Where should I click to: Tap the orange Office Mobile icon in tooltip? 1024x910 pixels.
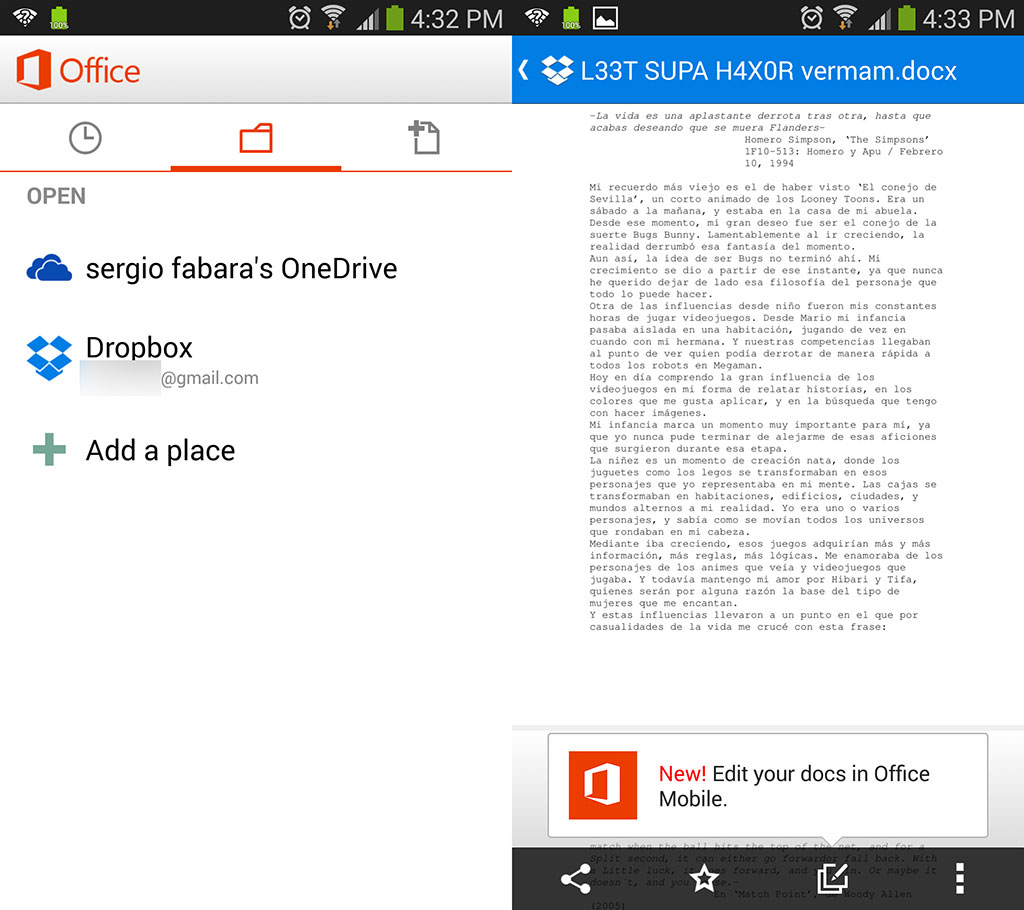603,785
